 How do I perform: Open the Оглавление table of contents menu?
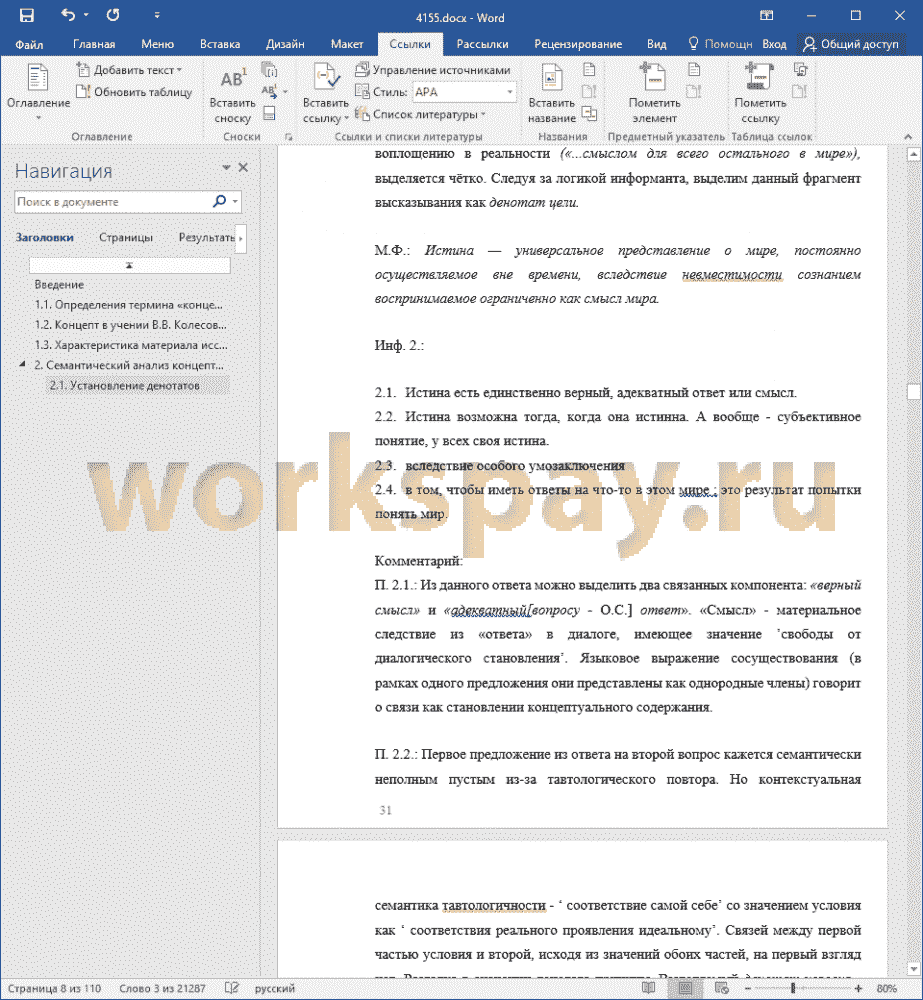pos(38,92)
